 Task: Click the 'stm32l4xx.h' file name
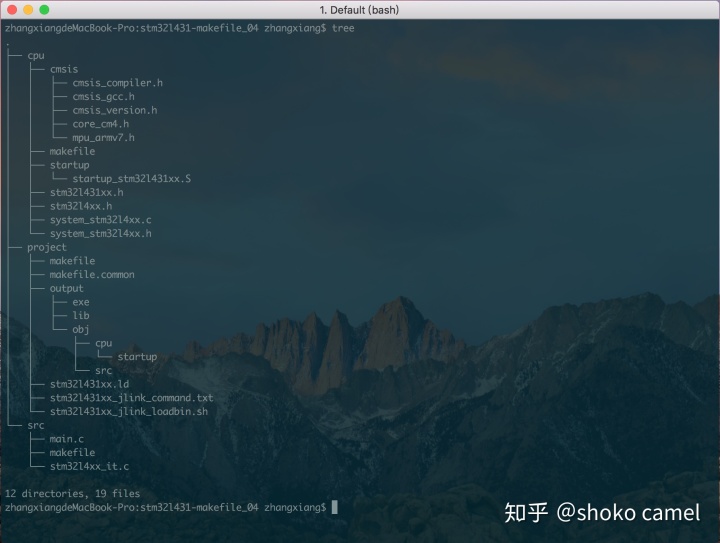point(81,206)
